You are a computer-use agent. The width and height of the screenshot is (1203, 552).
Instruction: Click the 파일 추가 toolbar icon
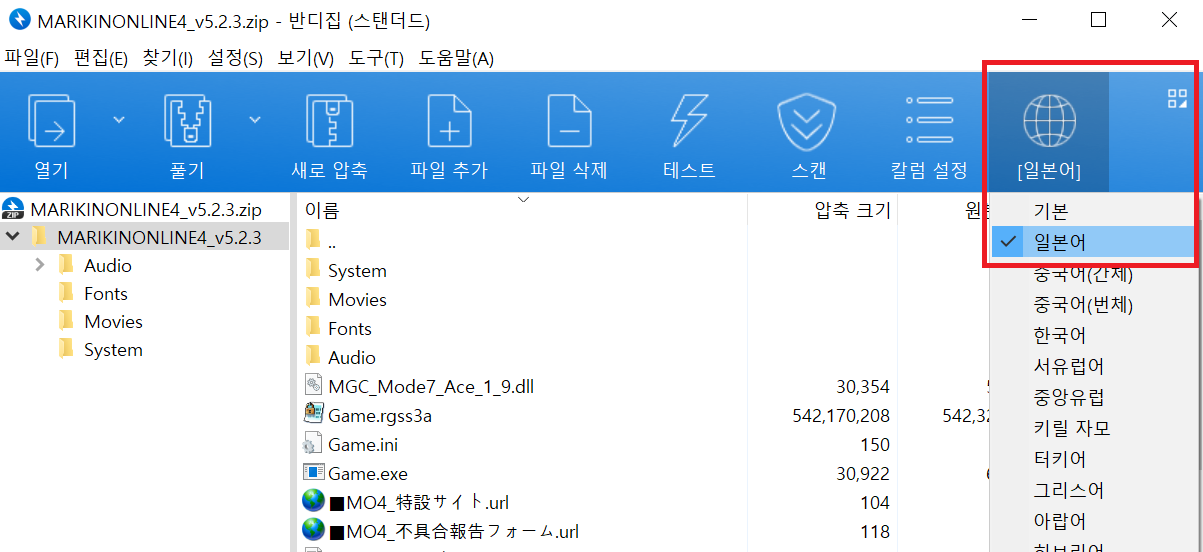click(449, 120)
